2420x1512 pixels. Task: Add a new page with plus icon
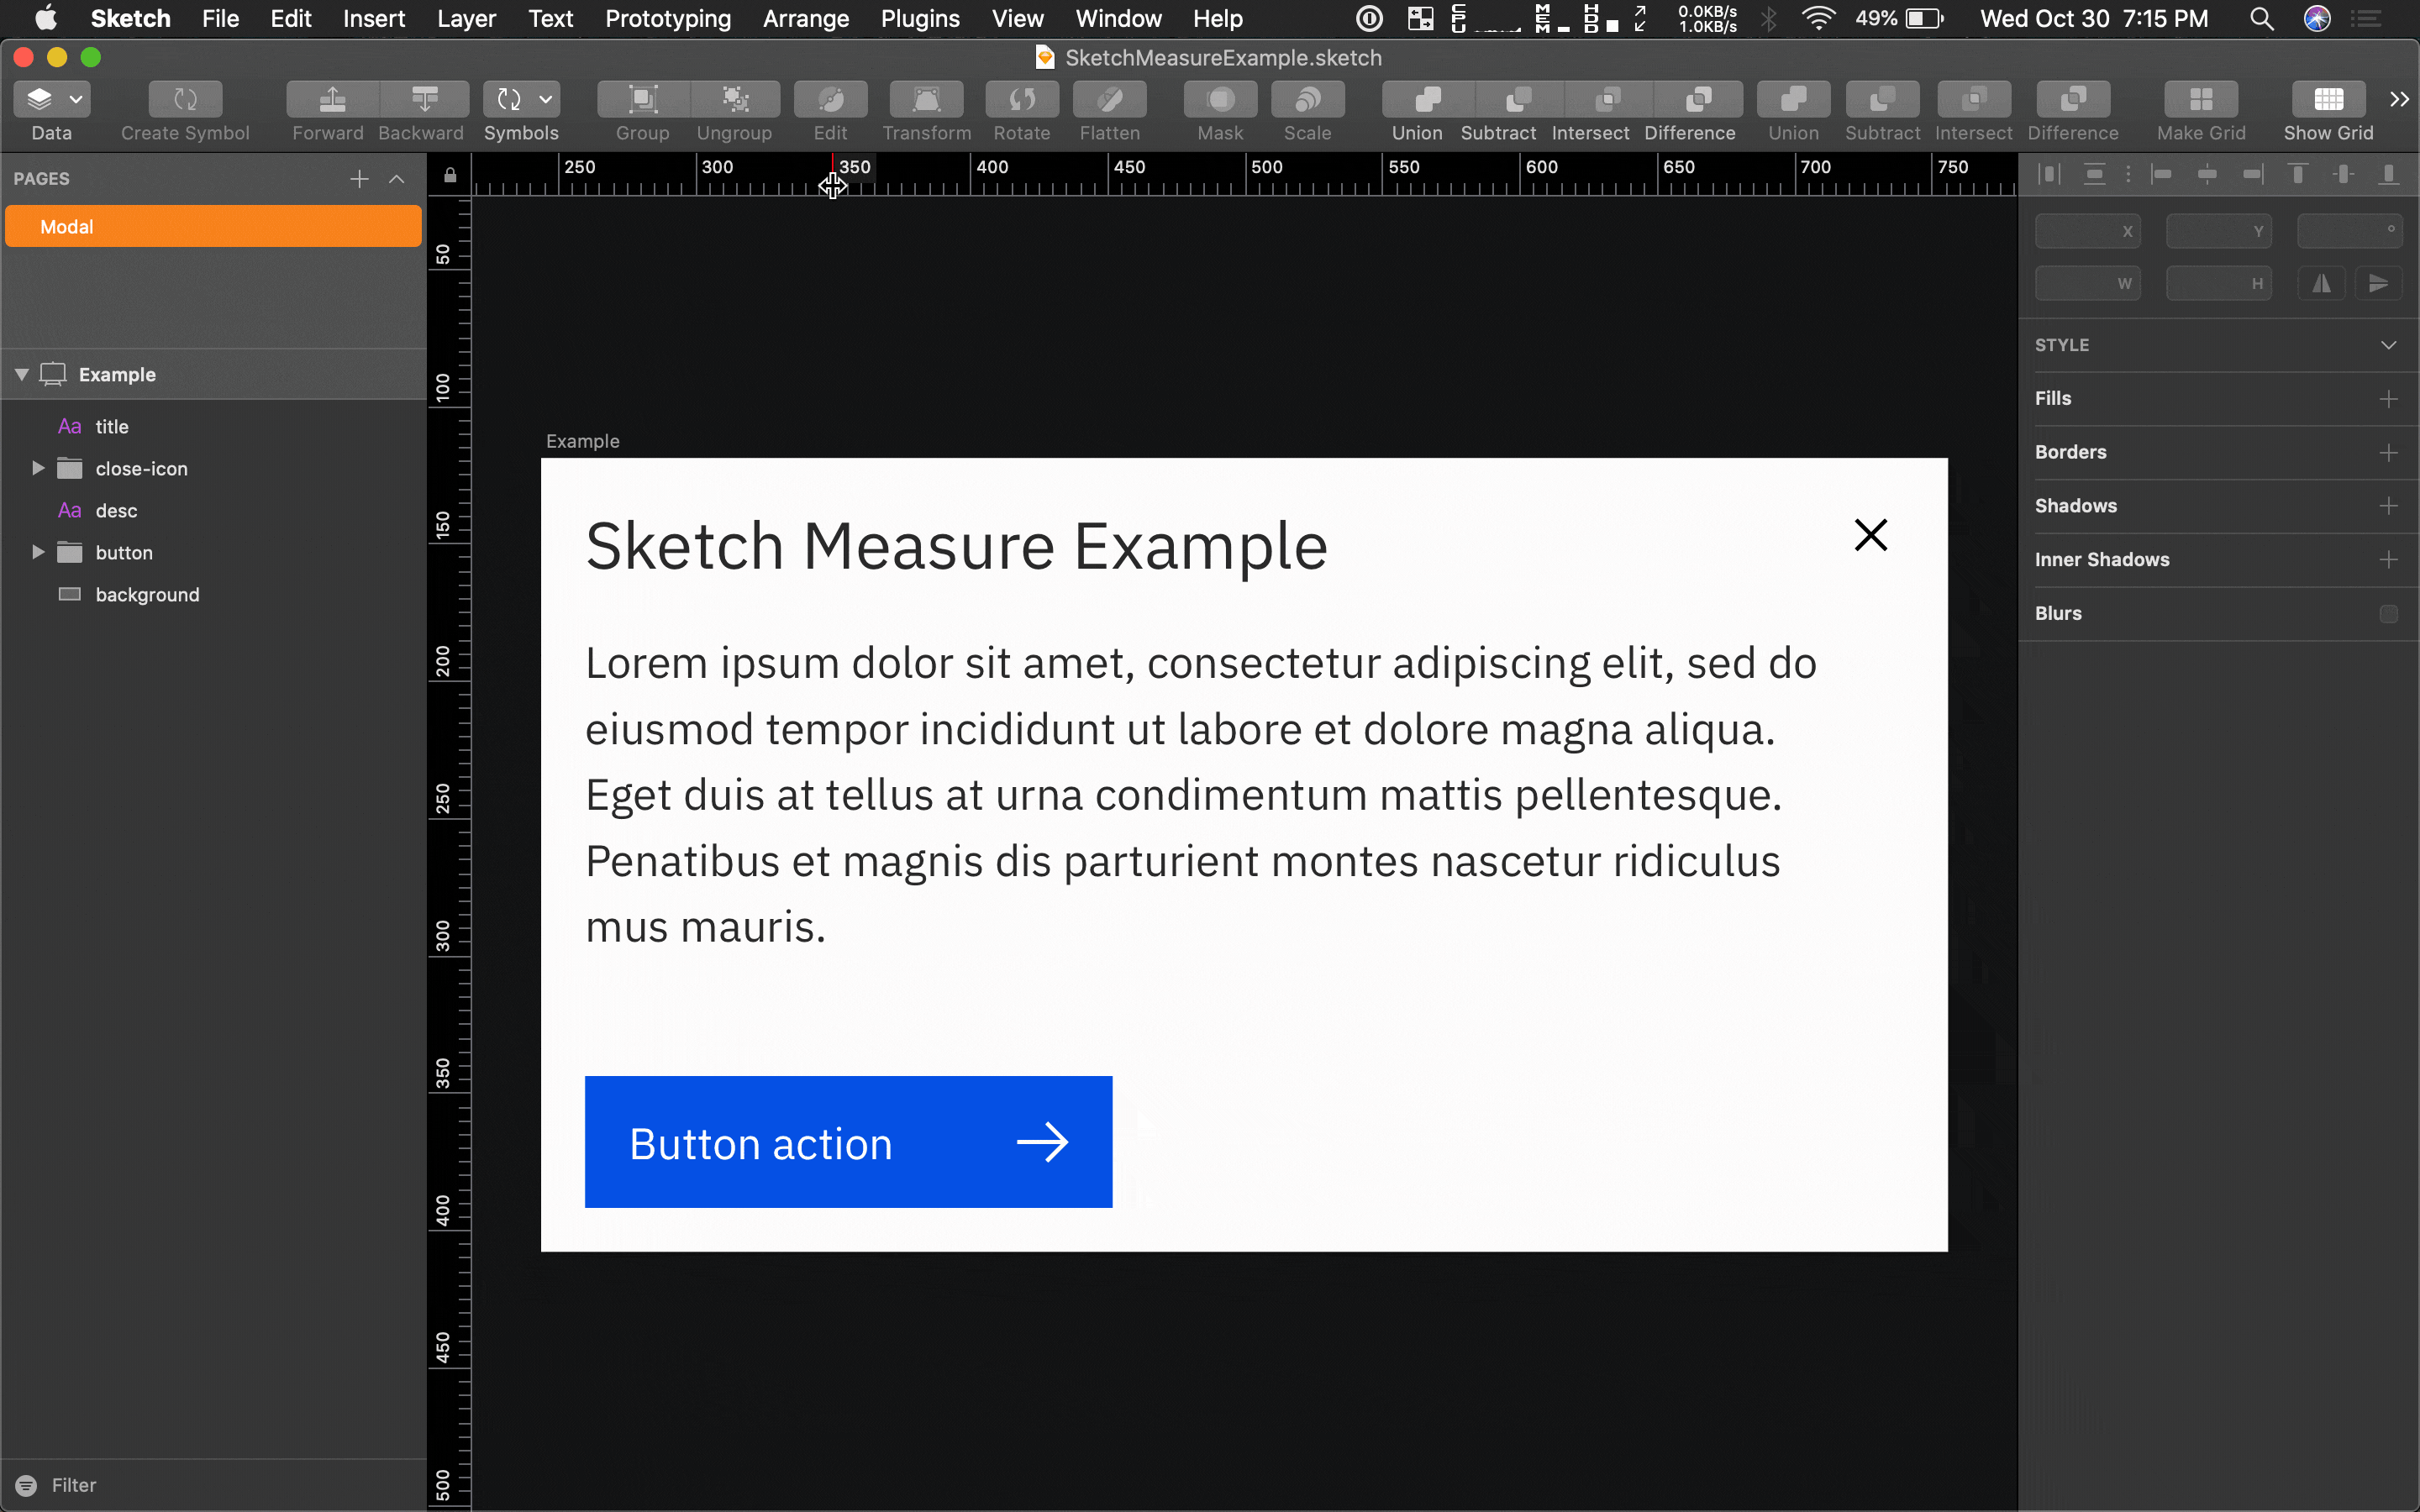tap(359, 179)
